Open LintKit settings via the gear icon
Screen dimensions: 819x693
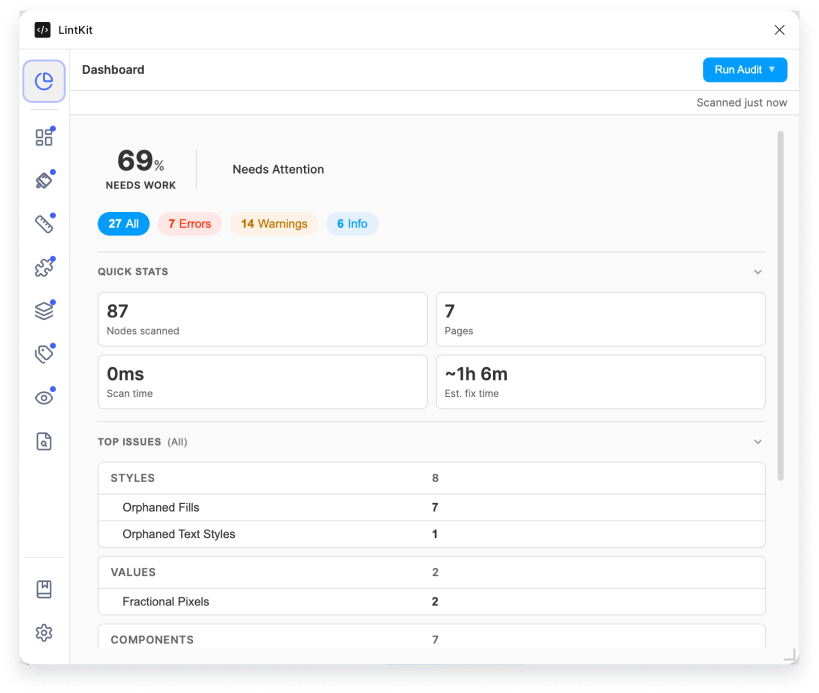tap(44, 632)
